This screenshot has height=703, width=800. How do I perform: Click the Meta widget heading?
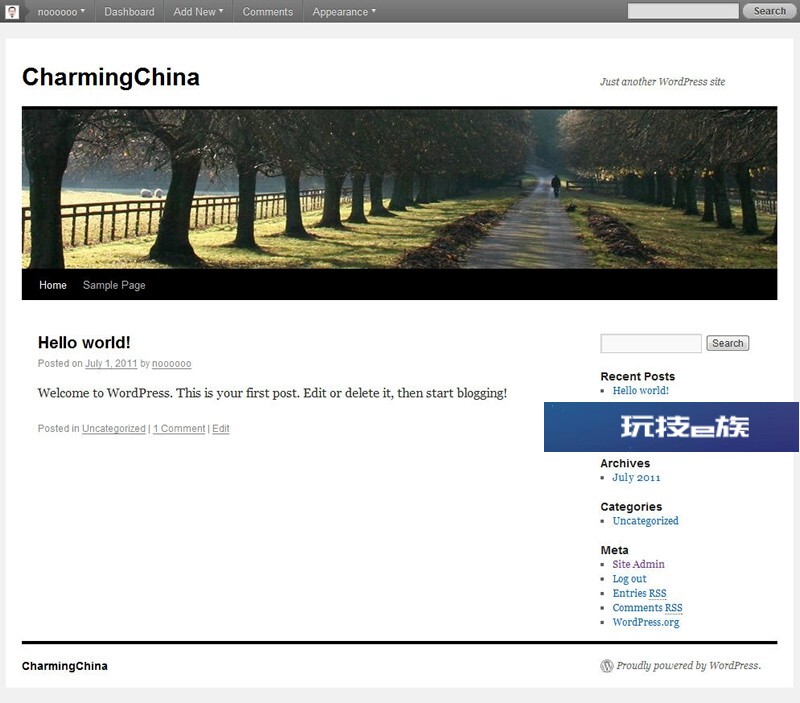(614, 550)
